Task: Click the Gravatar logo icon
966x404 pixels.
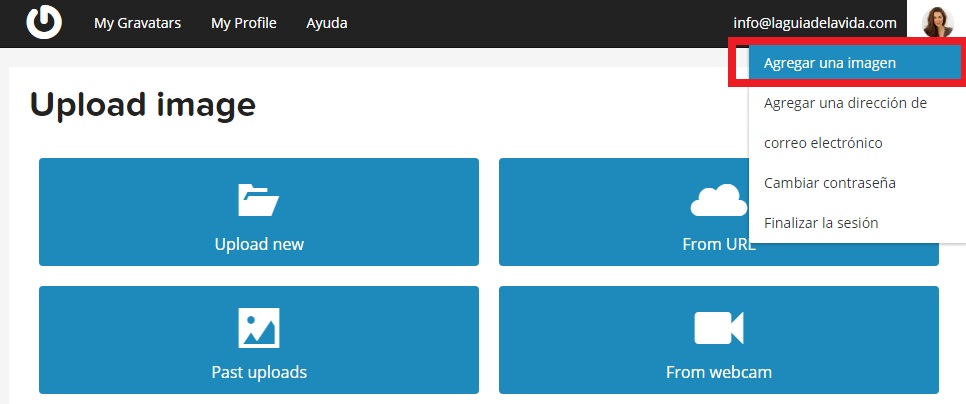Action: [44, 22]
